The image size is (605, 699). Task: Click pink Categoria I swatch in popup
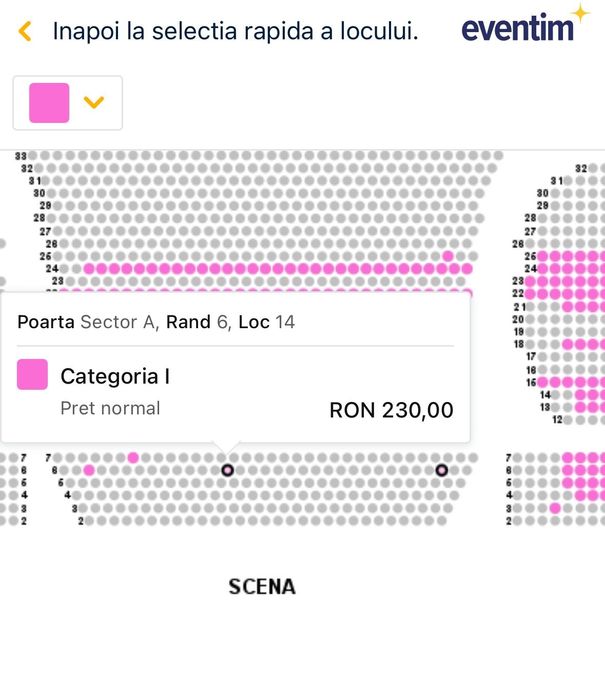pyautogui.click(x=33, y=376)
